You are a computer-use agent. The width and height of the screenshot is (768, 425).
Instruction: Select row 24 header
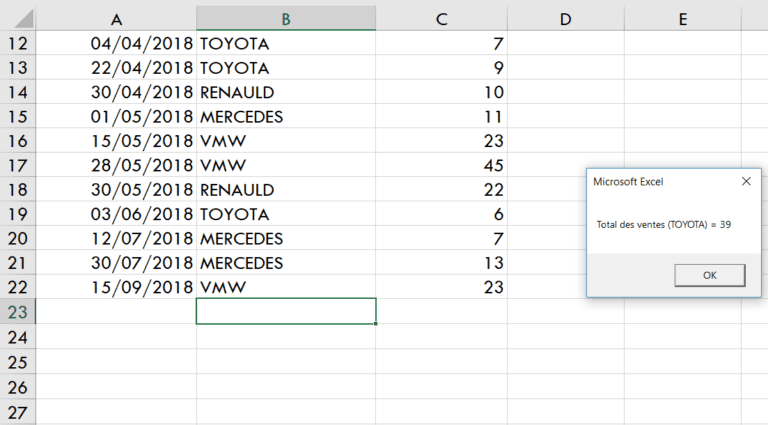(x=18, y=337)
